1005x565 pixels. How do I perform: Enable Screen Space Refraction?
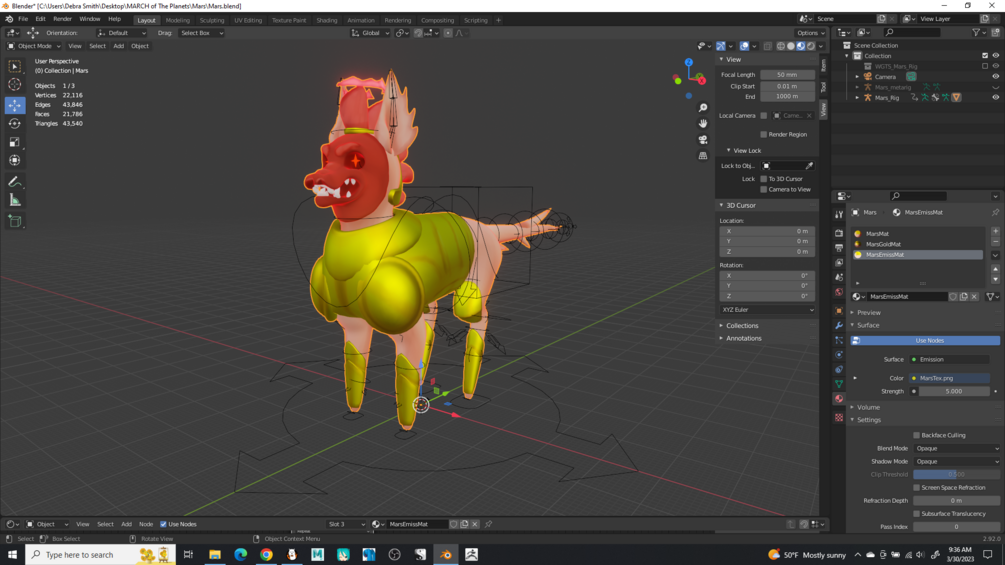tap(917, 487)
